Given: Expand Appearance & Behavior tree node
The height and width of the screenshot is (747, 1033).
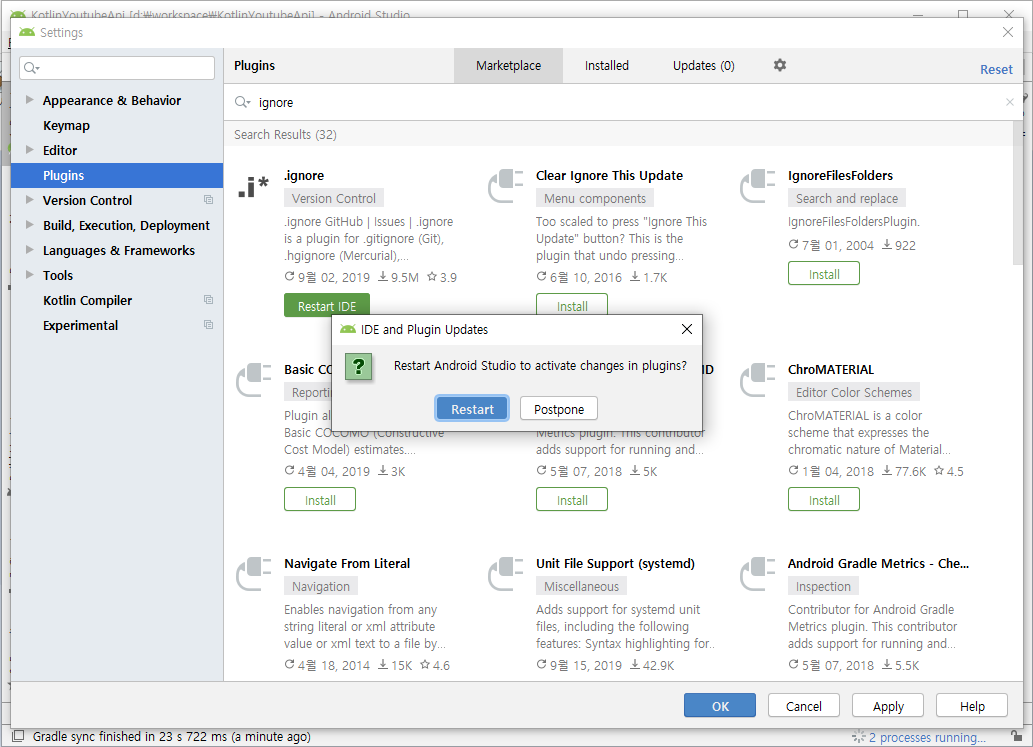Looking at the screenshot, I should pyautogui.click(x=29, y=99).
